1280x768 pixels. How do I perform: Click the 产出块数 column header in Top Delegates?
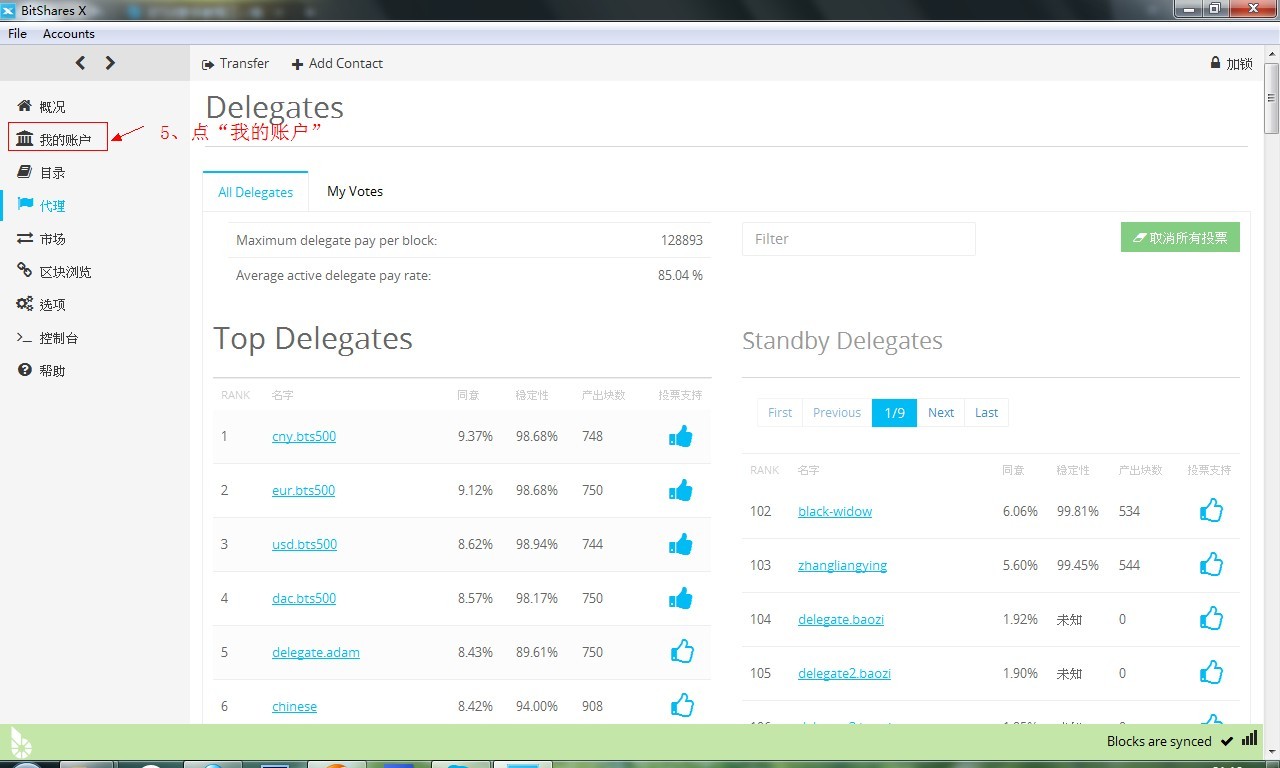603,395
